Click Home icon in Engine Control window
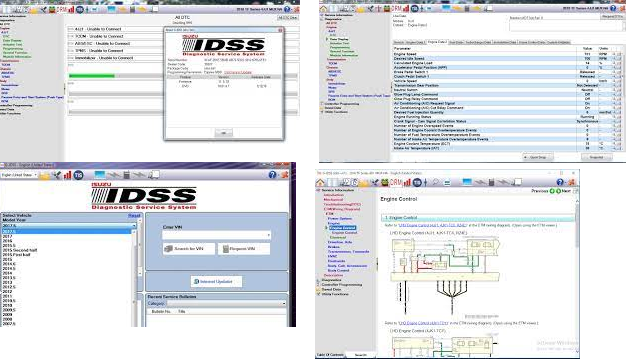 point(320,183)
